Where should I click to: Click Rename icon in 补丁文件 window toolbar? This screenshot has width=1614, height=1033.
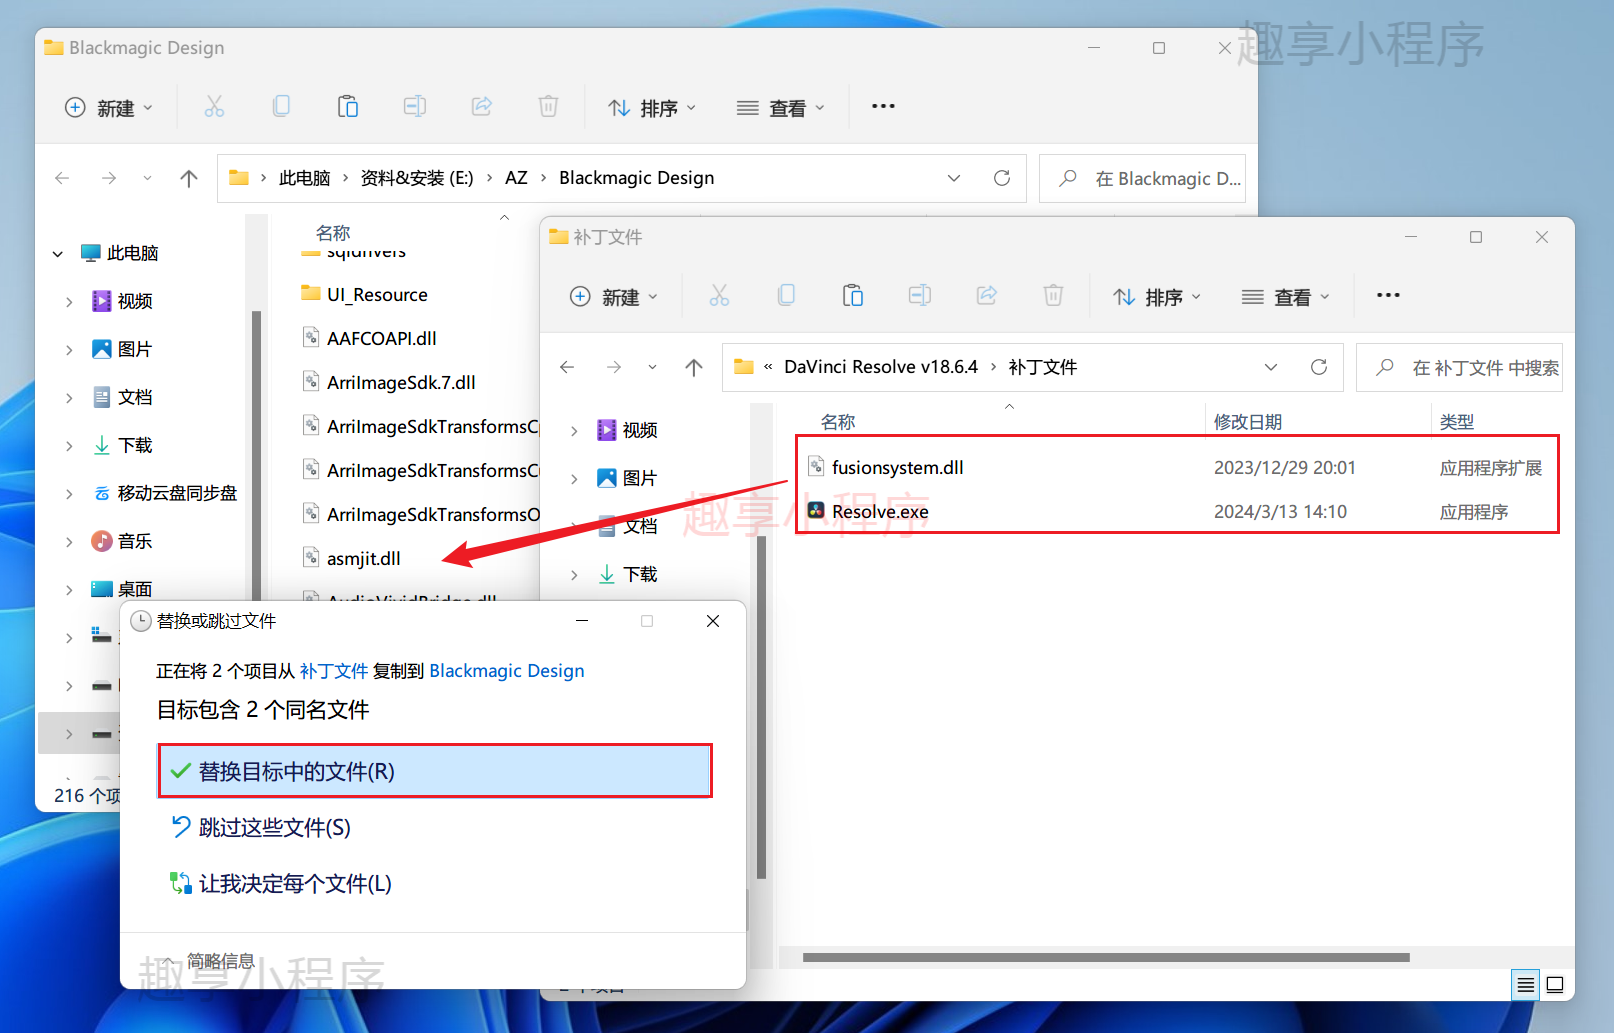point(920,295)
